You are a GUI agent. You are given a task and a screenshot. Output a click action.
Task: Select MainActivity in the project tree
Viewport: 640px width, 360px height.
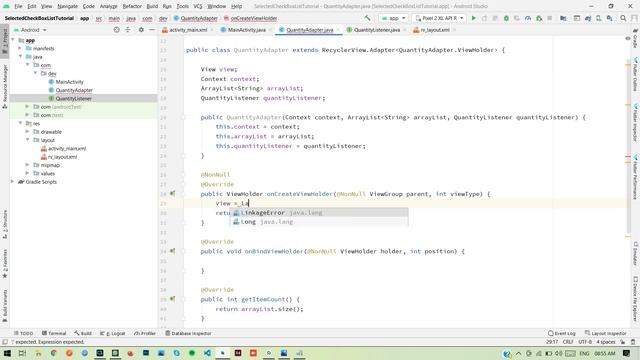[69, 82]
